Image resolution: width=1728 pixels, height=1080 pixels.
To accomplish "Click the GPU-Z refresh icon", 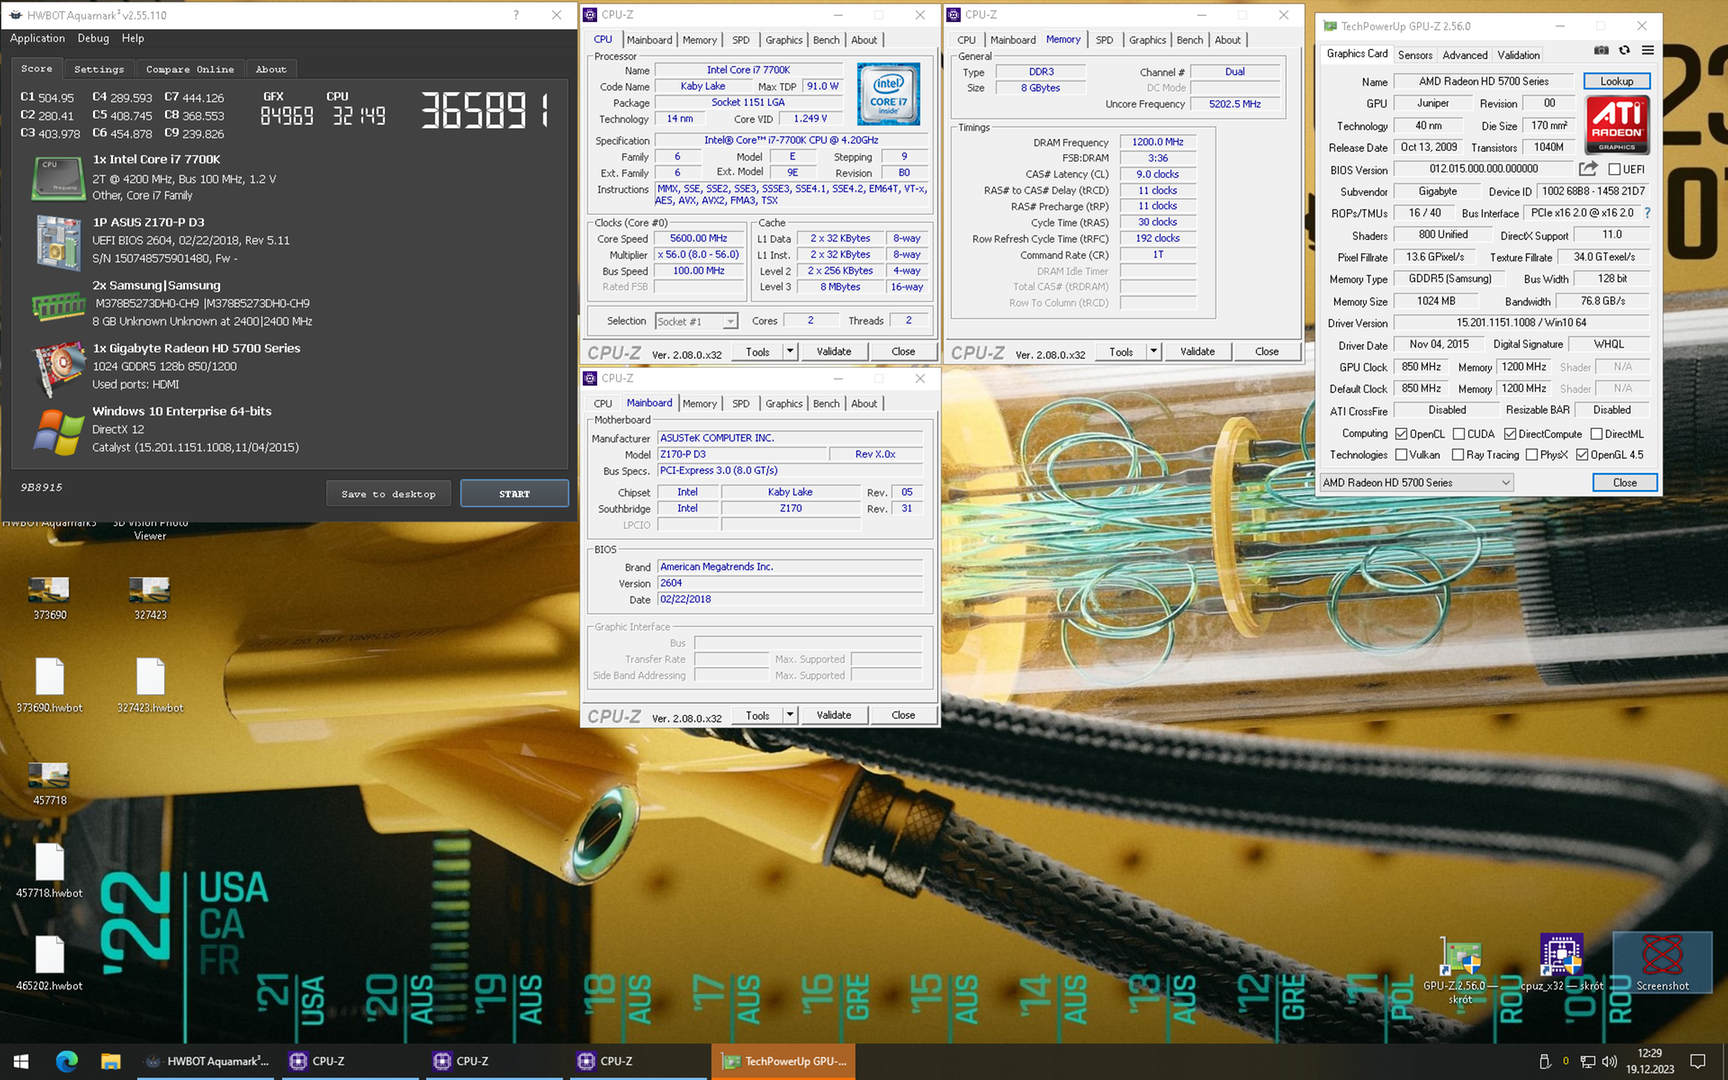I will click(x=1624, y=50).
